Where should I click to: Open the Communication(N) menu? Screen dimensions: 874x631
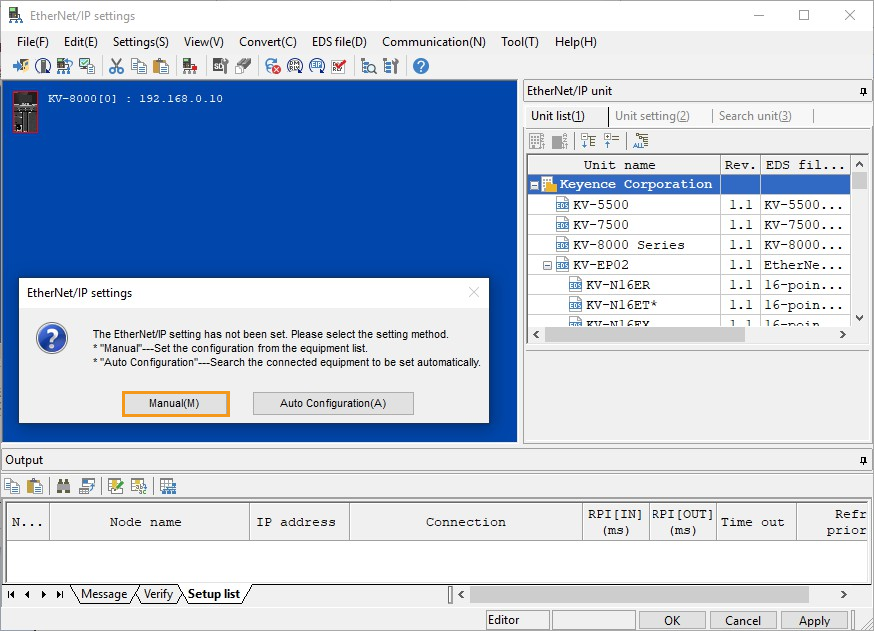pyautogui.click(x=433, y=42)
